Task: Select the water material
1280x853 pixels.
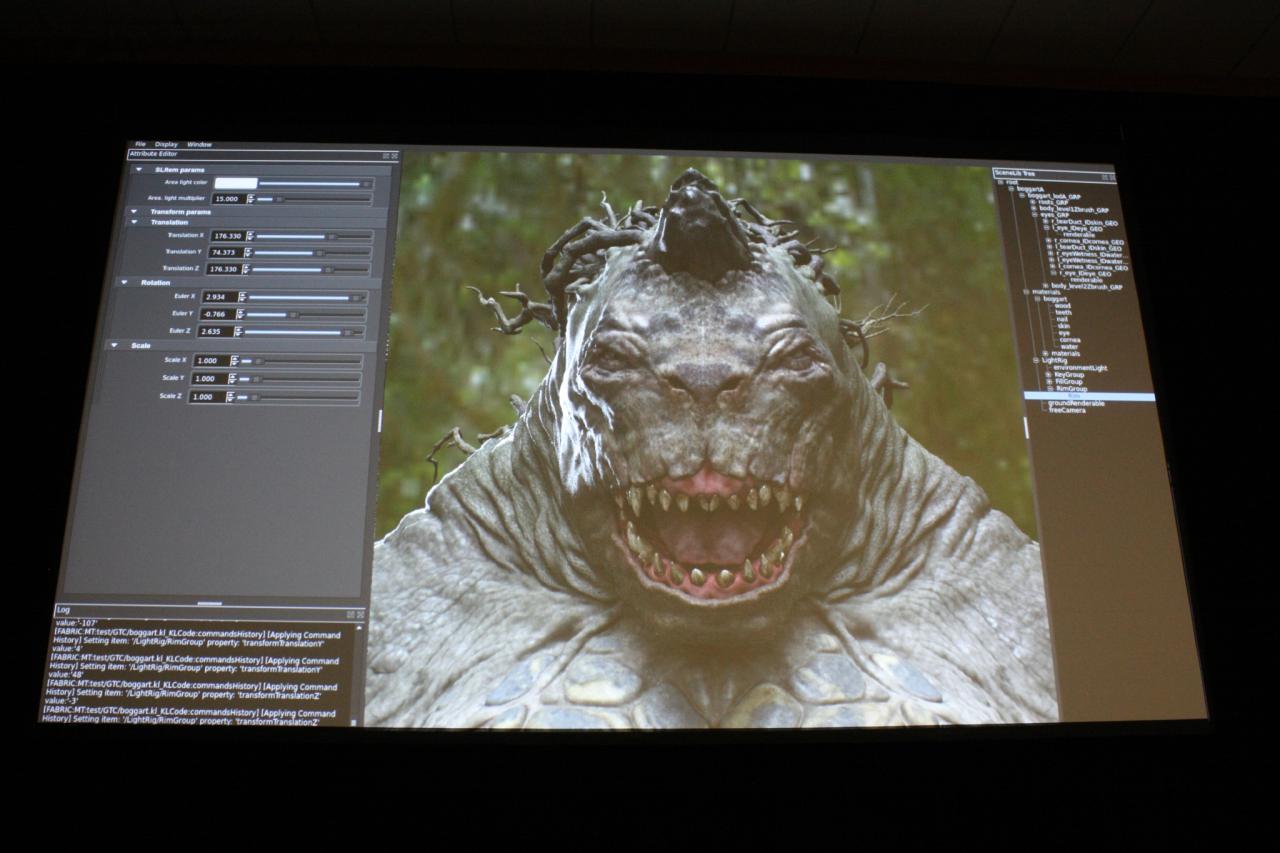Action: (x=1069, y=346)
